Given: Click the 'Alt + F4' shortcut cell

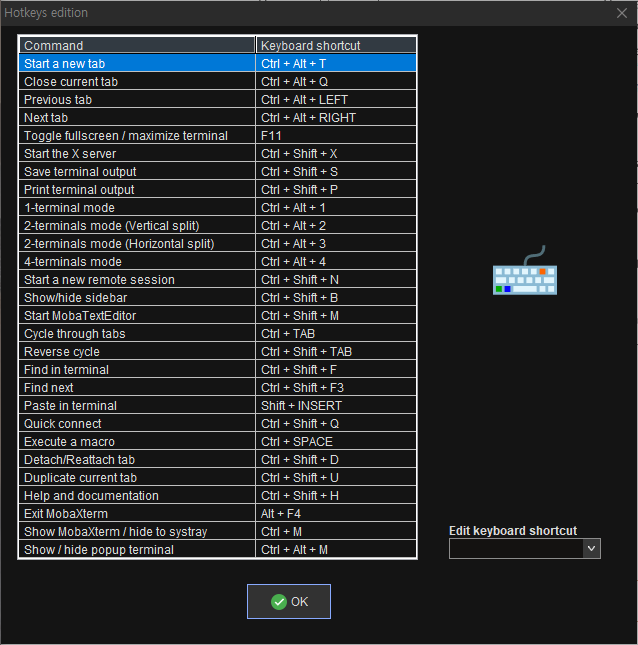Looking at the screenshot, I should tap(336, 513).
